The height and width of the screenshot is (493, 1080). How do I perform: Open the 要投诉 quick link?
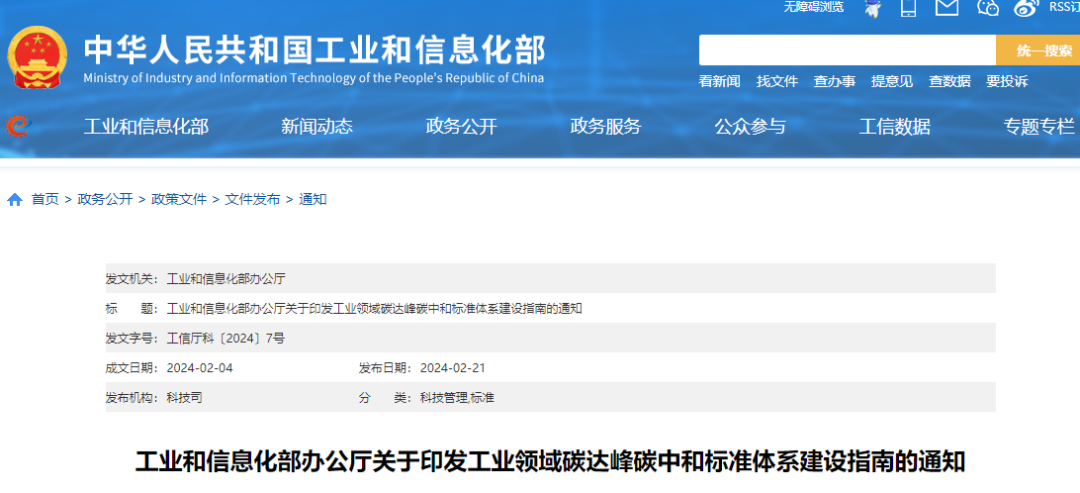1007,81
